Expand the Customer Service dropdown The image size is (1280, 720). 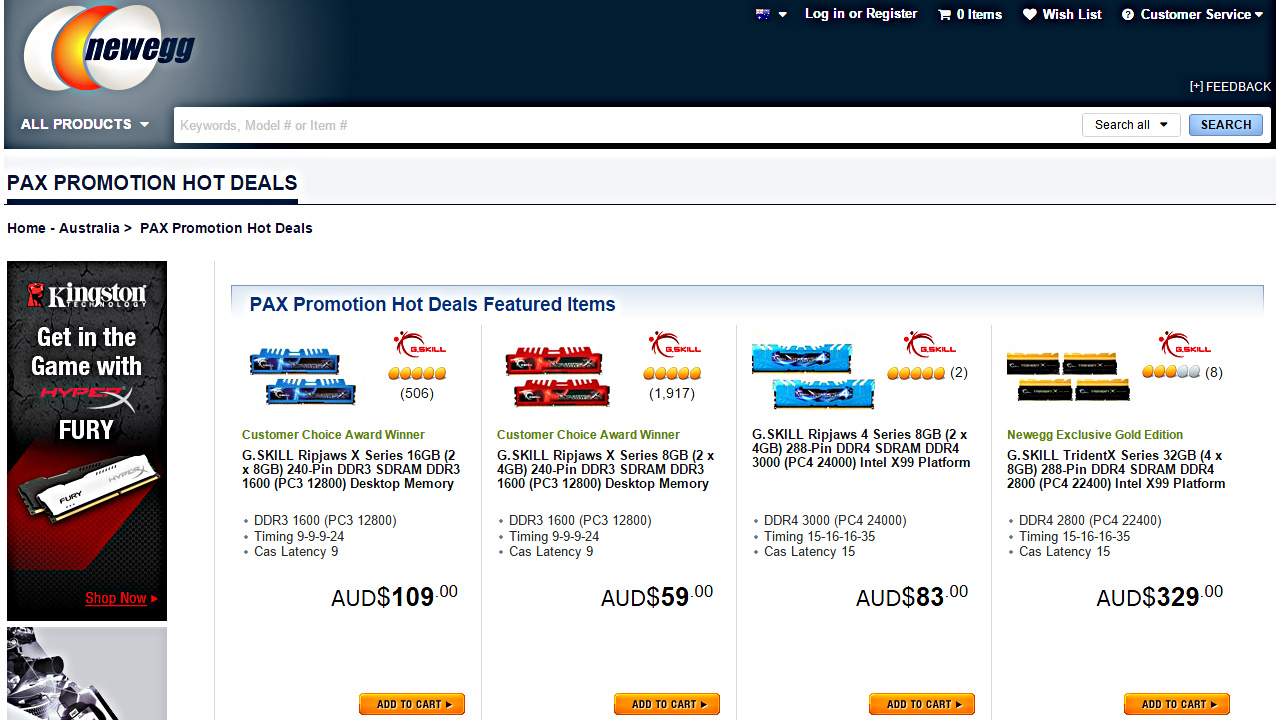[1192, 14]
